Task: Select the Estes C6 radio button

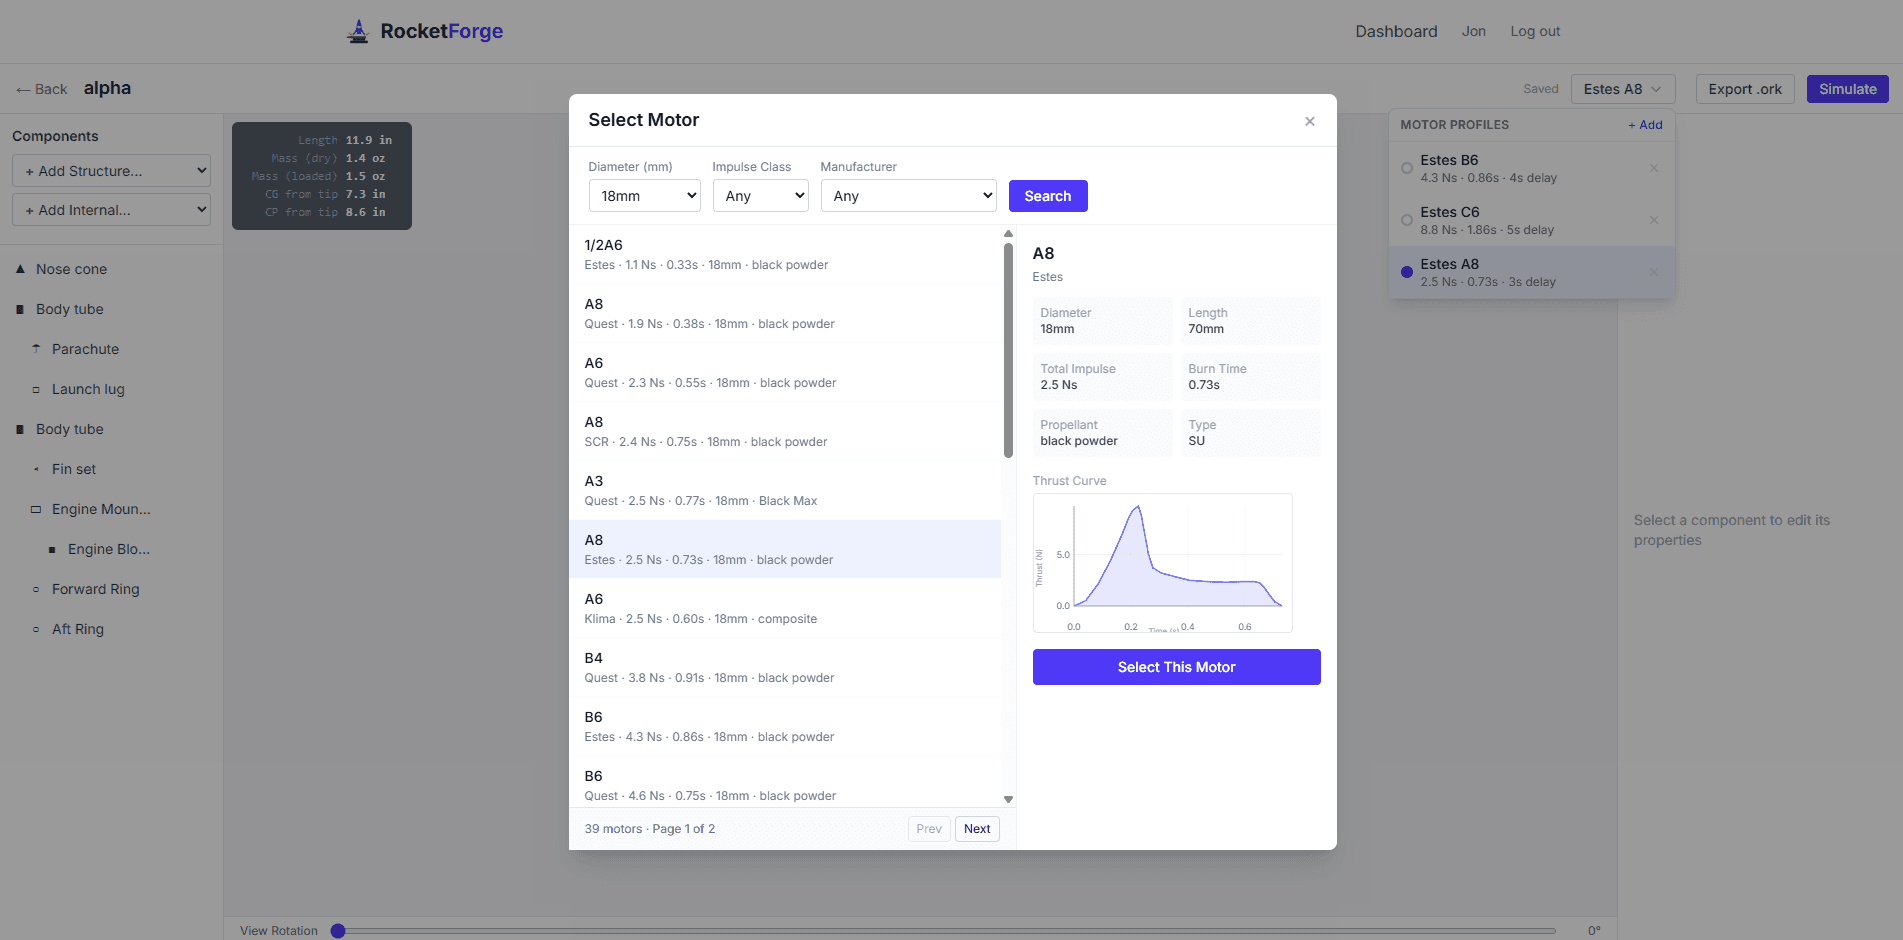Action: 1407,220
